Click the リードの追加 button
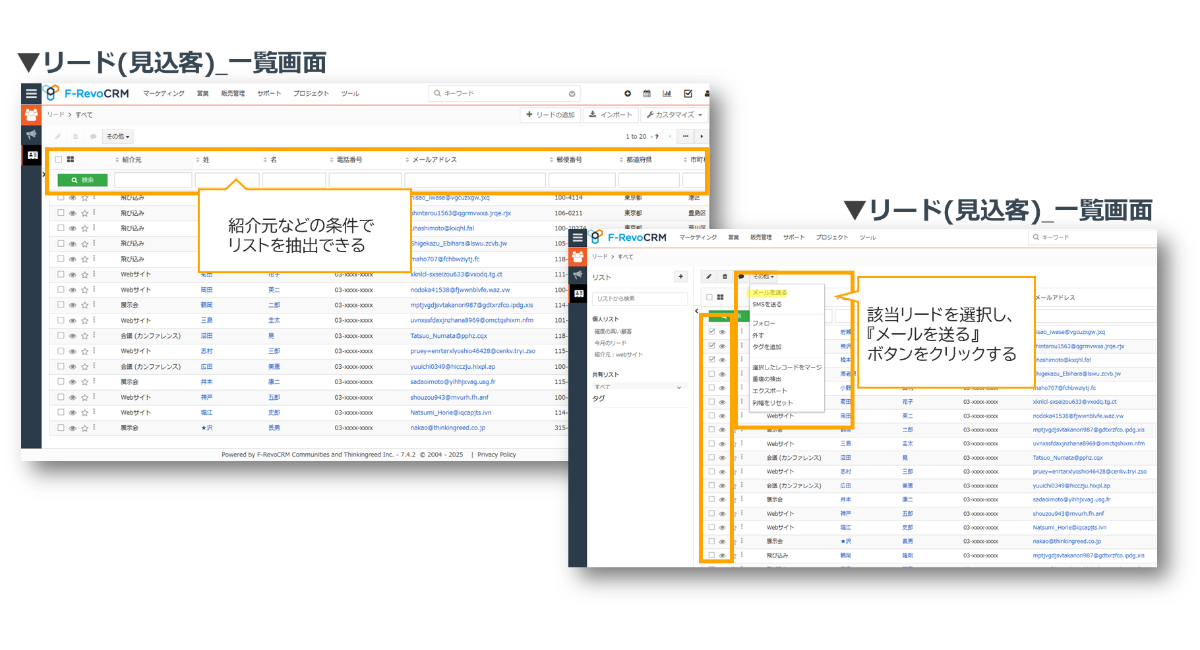This screenshot has width=1200, height=650. tap(550, 115)
